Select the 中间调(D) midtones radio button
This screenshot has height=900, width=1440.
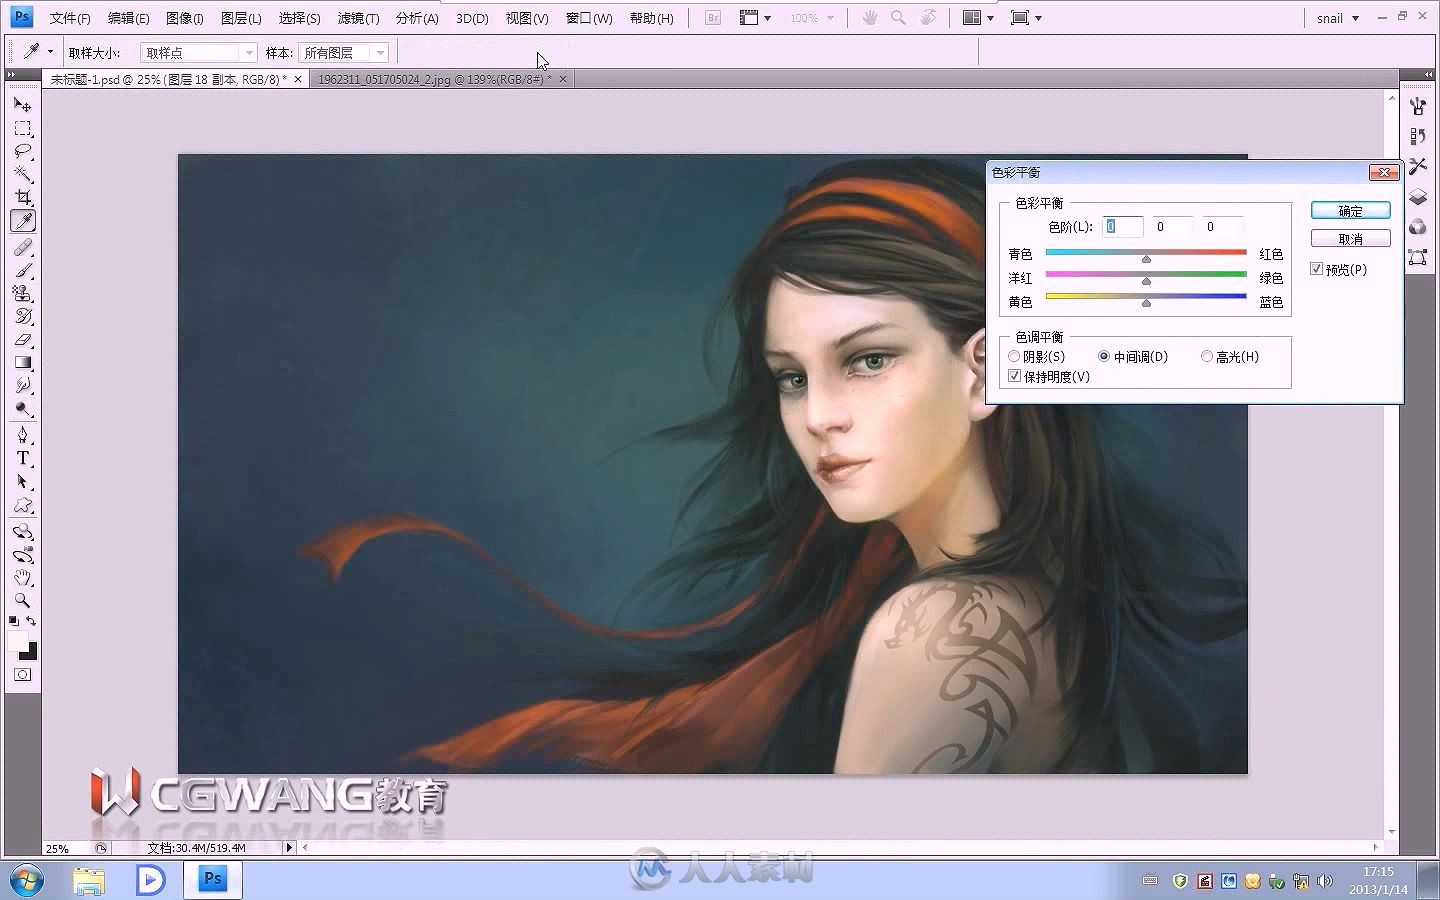[x=1103, y=356]
